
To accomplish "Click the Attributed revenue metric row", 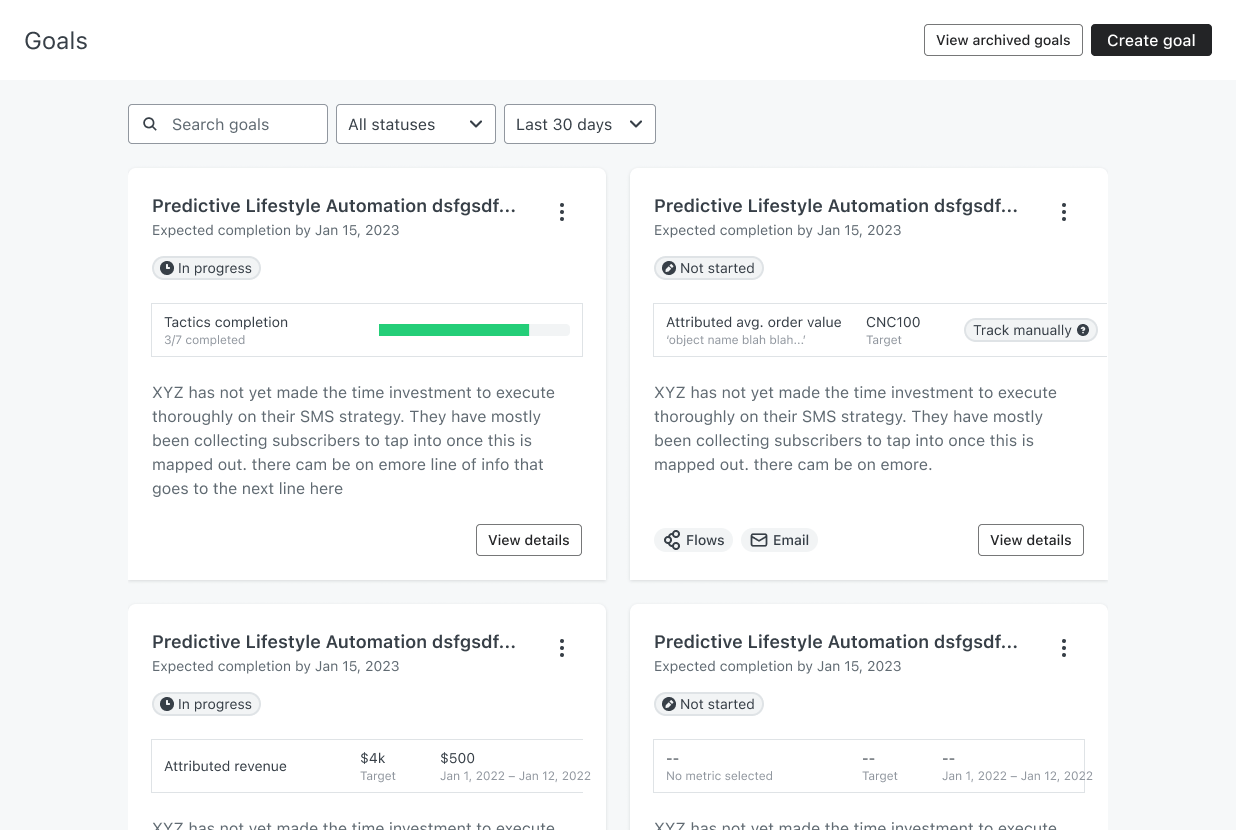I will click(x=368, y=766).
